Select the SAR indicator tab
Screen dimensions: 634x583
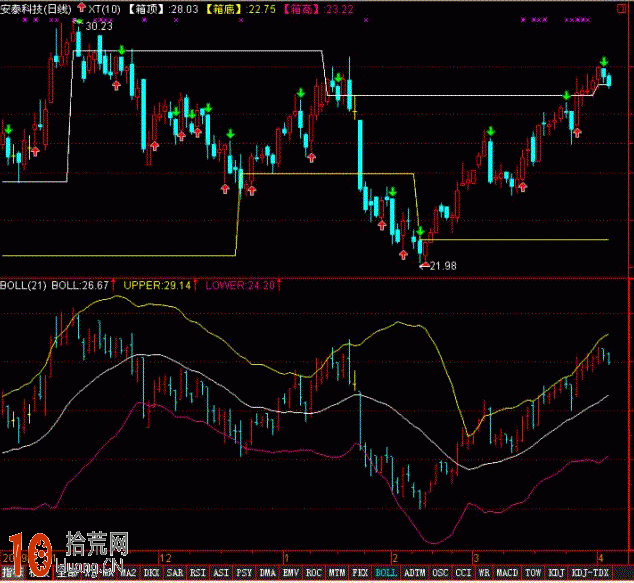click(175, 573)
